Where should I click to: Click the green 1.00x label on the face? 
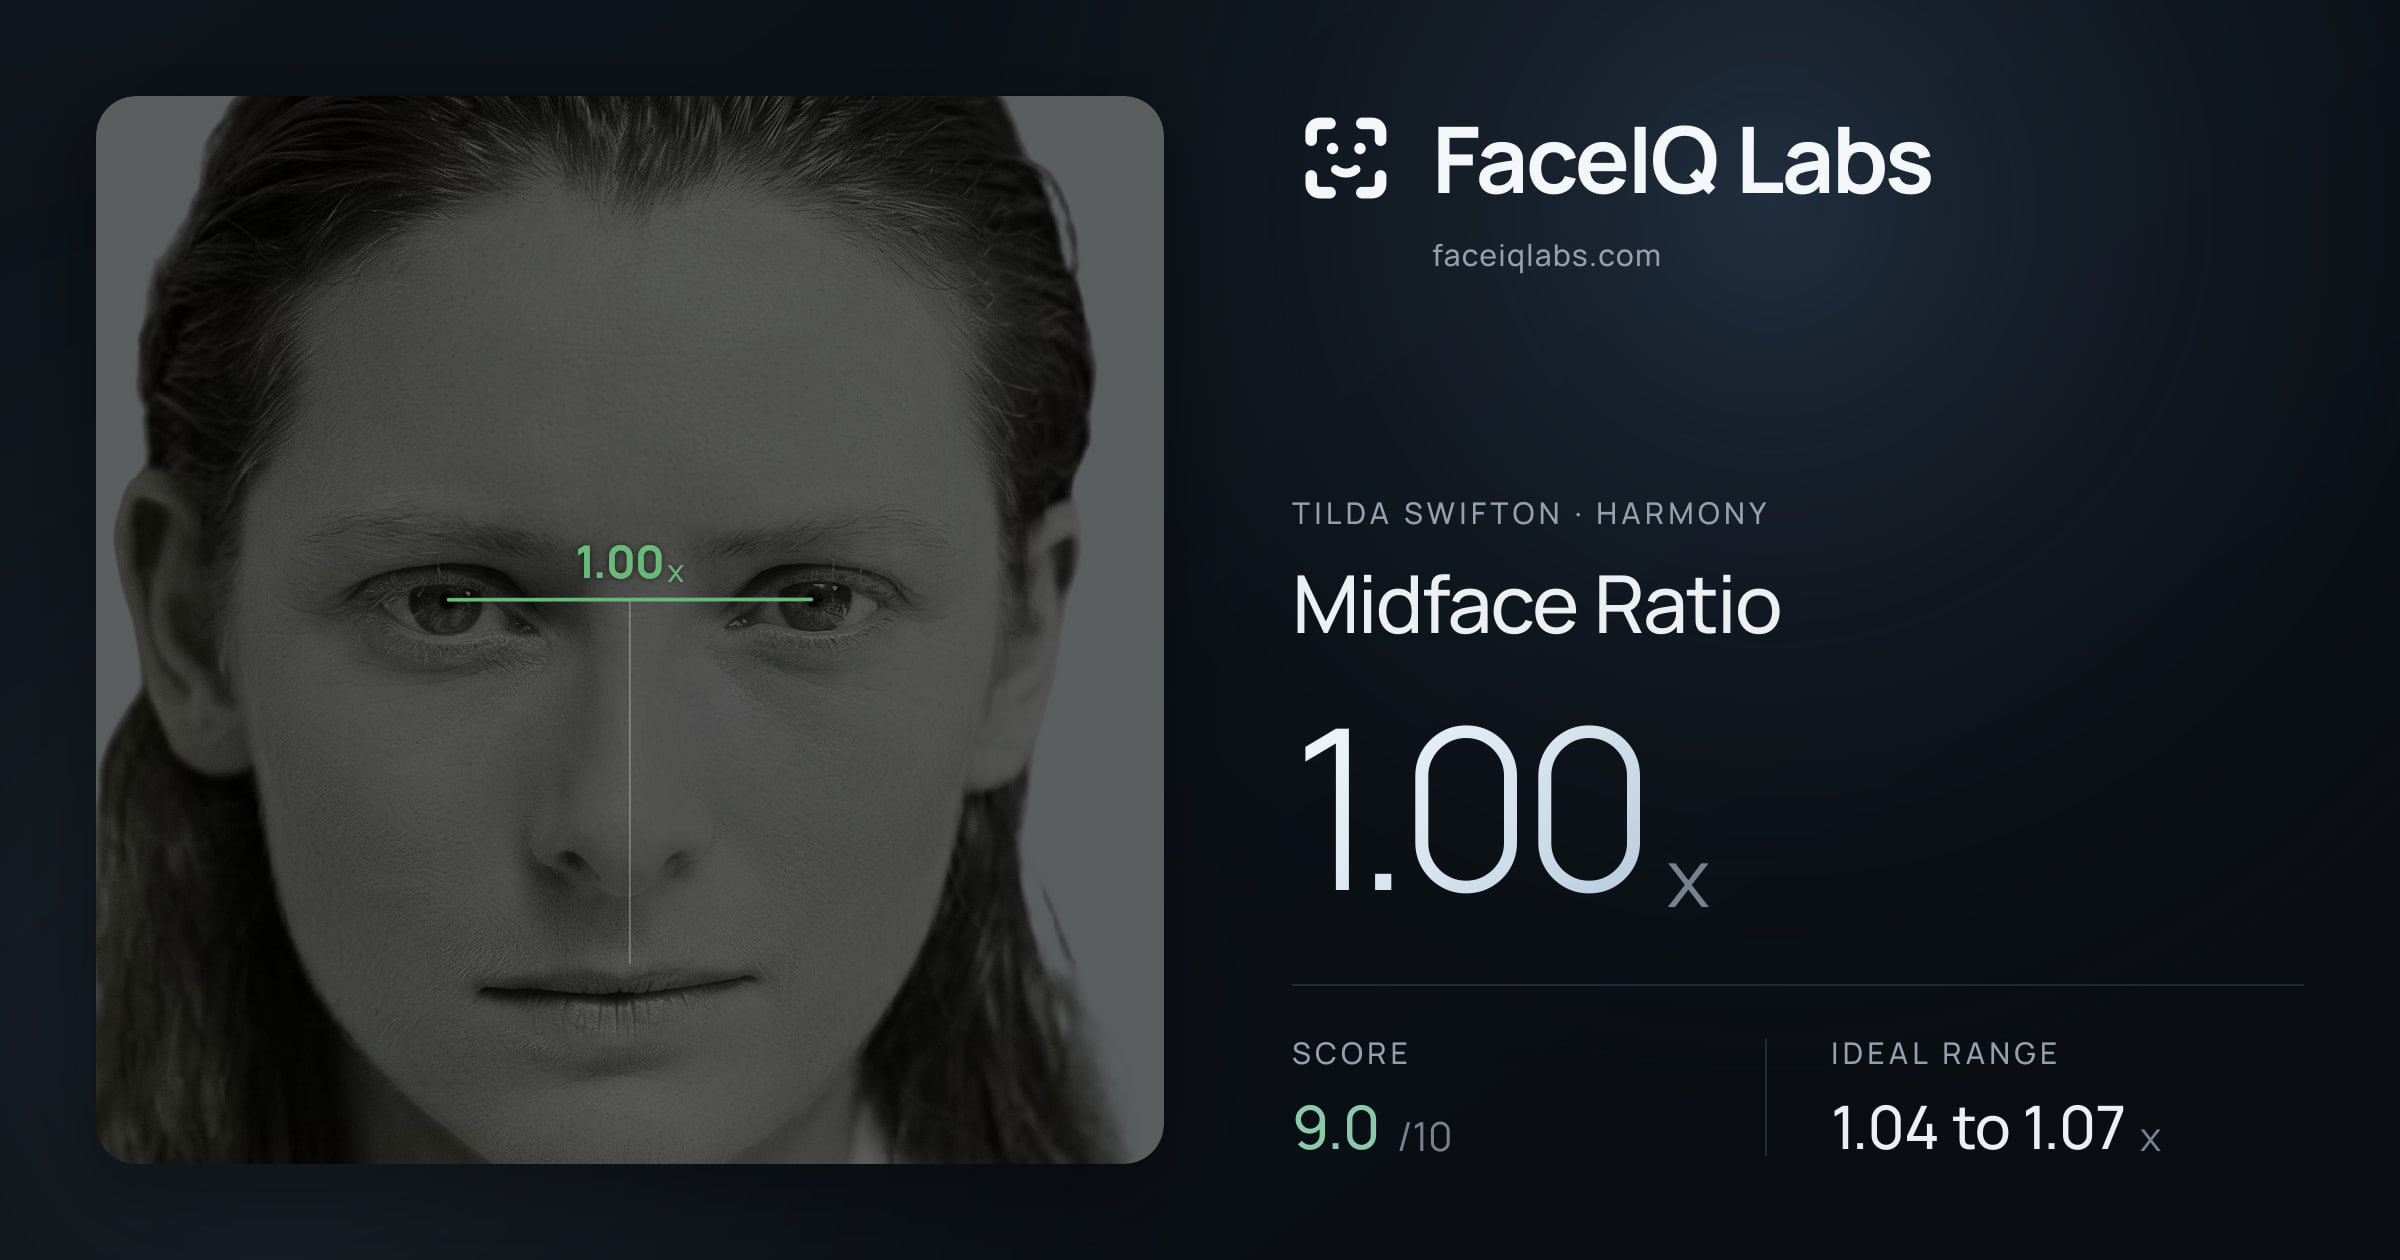629,563
